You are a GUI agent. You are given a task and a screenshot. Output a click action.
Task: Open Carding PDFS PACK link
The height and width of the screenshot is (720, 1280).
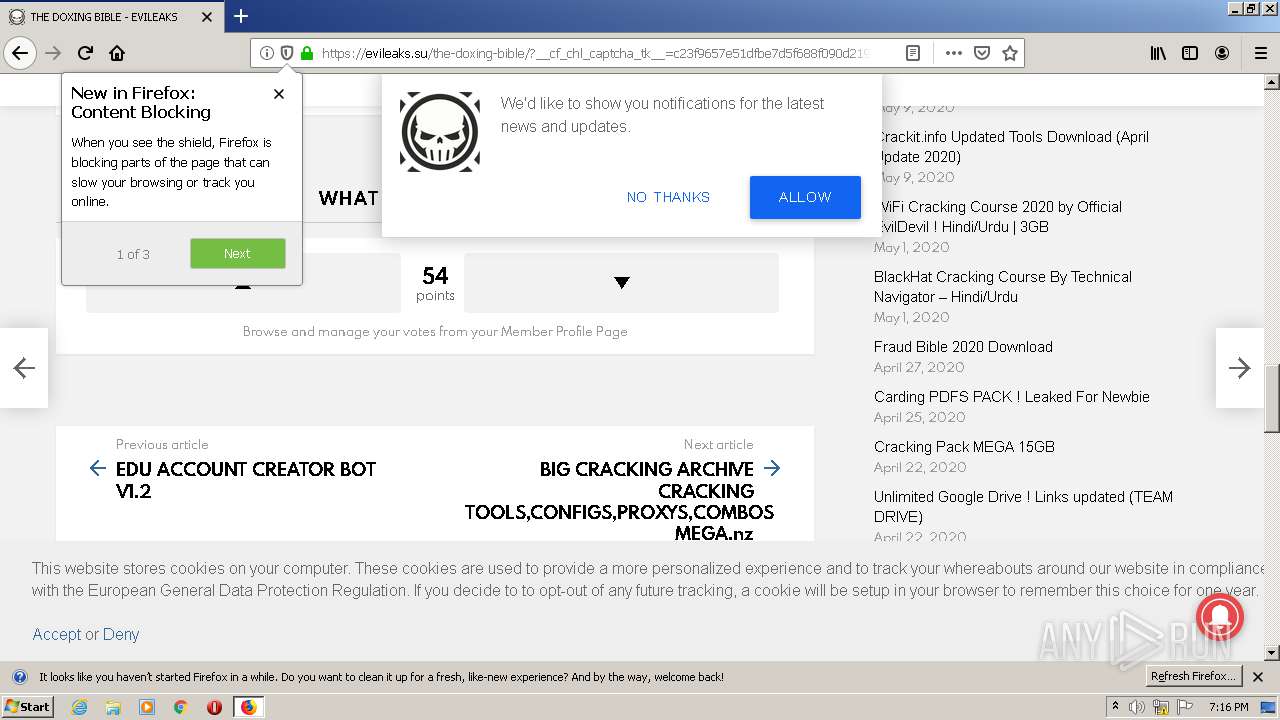pos(1012,397)
